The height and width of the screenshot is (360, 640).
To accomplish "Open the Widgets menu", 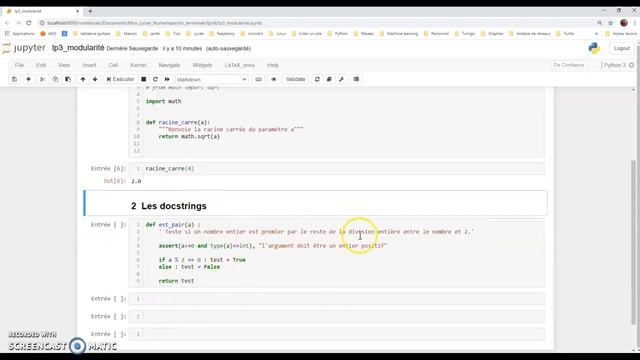I will [202, 65].
